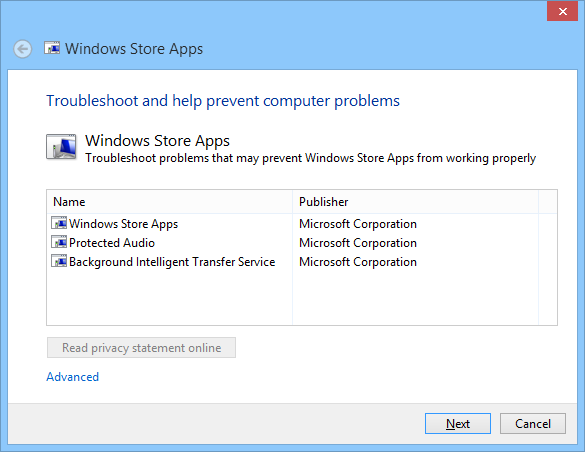The image size is (585, 452).
Task: Select the Windows Store Apps row icon
Action: [x=59, y=223]
